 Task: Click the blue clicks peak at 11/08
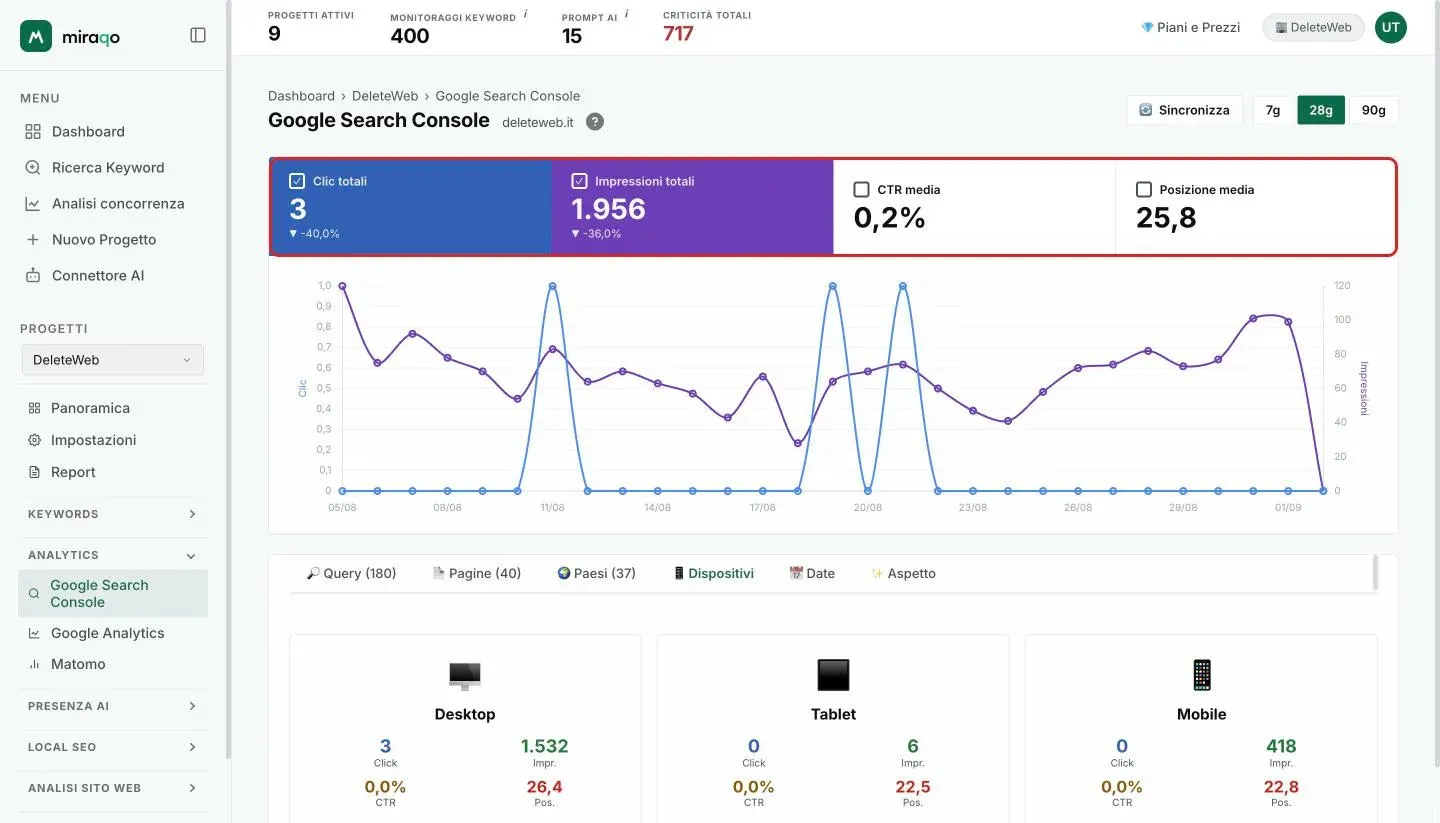[552, 286]
